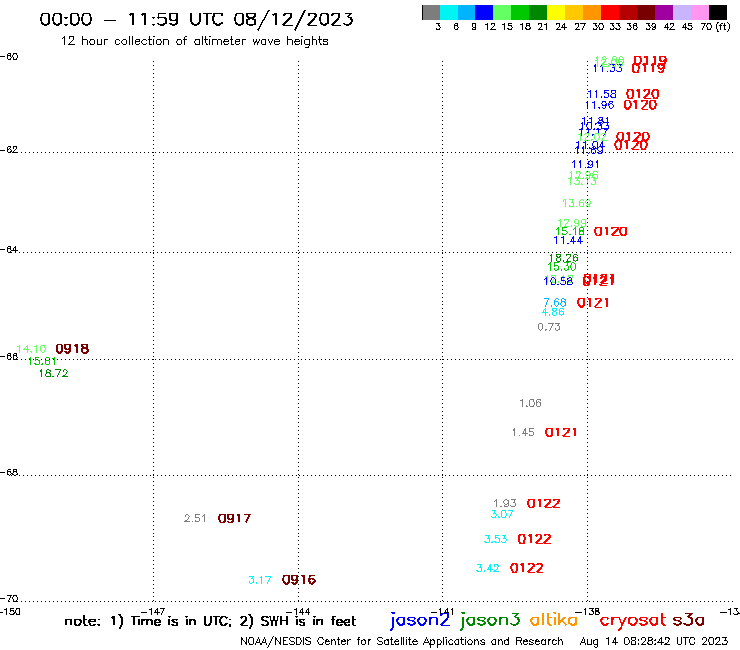Click wave height value 1.45
Viewport: 740px width, 650px height.
[523, 432]
